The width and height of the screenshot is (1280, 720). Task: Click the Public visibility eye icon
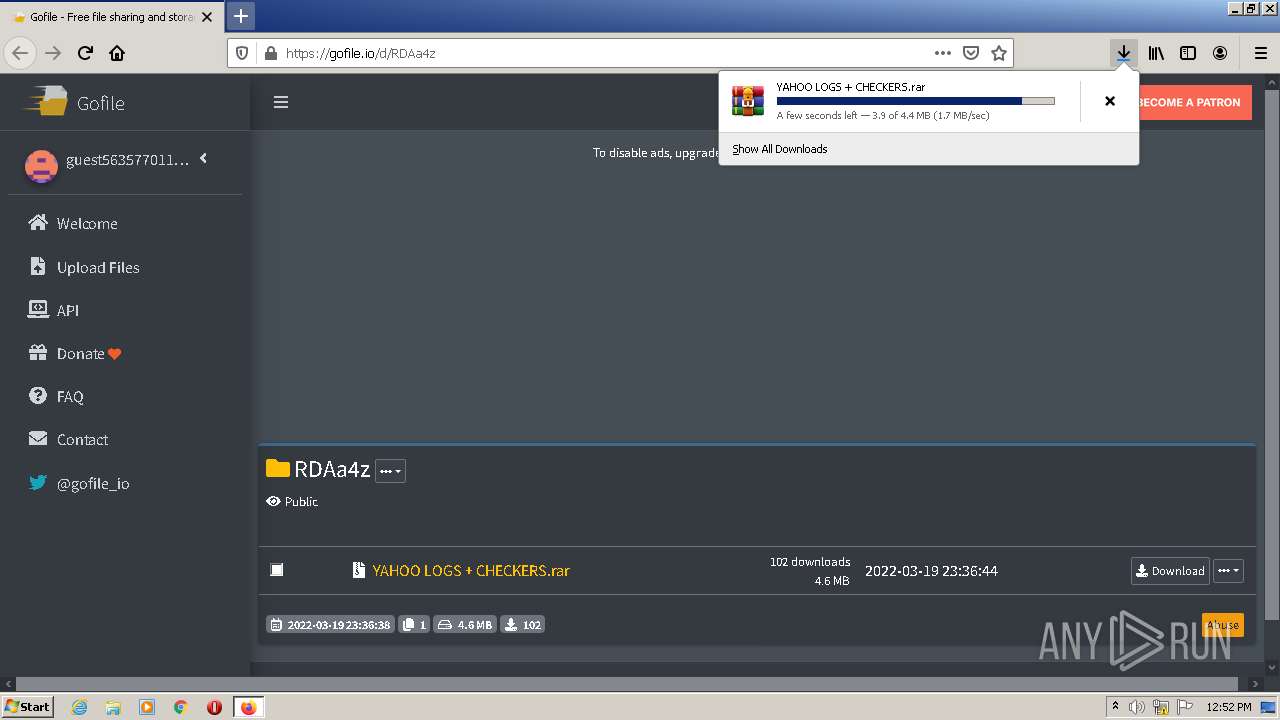(273, 501)
